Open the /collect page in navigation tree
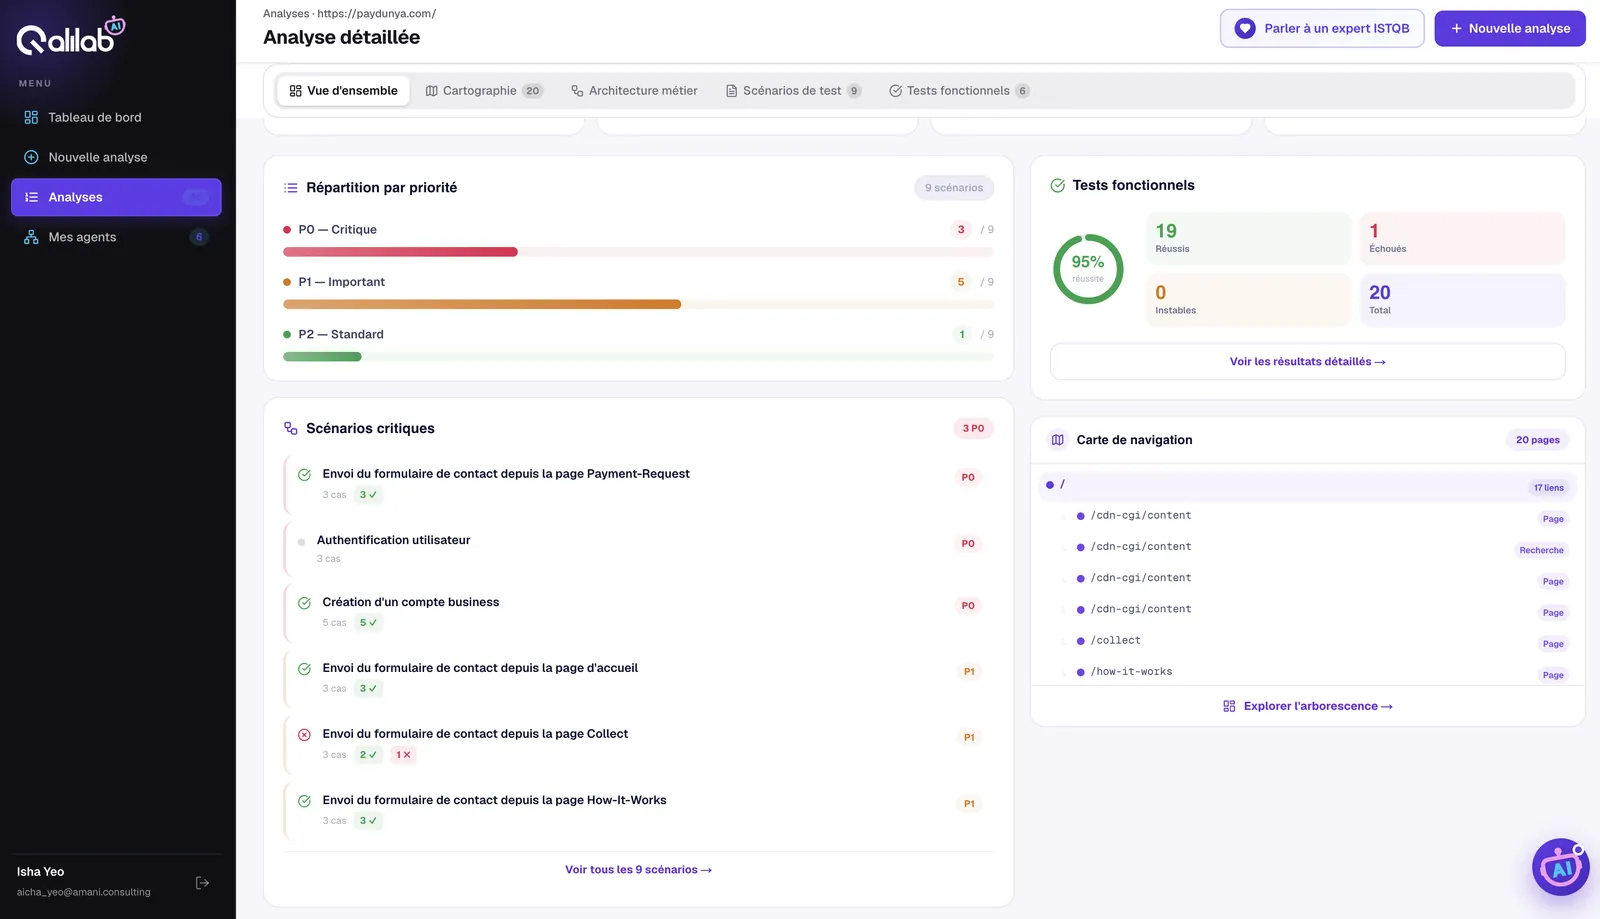The height and width of the screenshot is (919, 1600). pos(1315,641)
